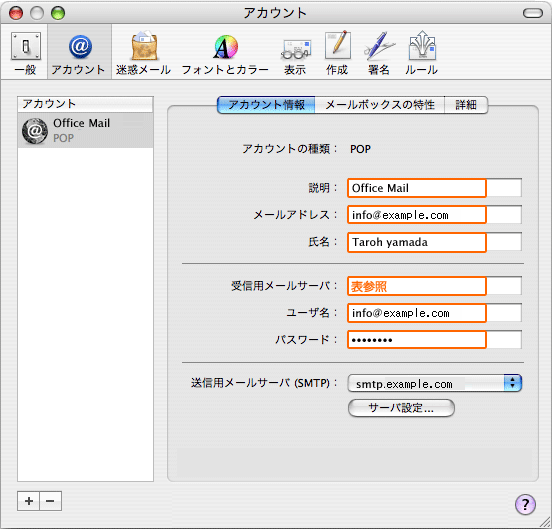The height and width of the screenshot is (529, 552).
Task: Select the アカウント @ toolbar icon
Action: click(x=80, y=53)
